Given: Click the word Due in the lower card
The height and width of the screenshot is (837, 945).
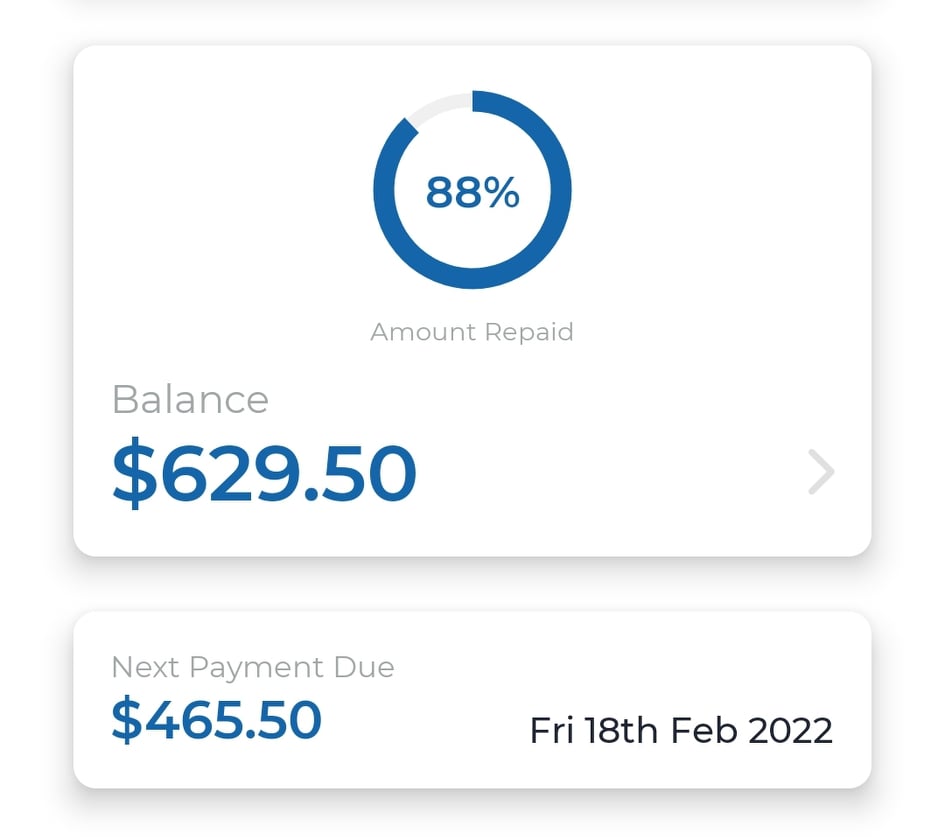Looking at the screenshot, I should click(x=364, y=667).
